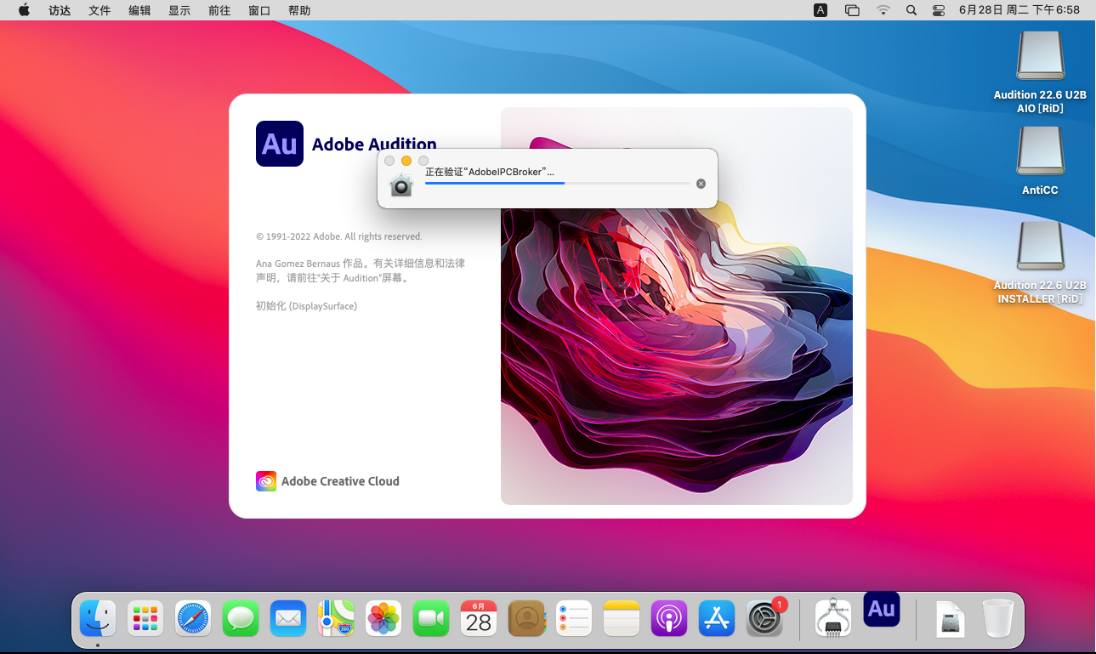This screenshot has width=1096, height=654.
Task: Open Reminders from the Dock
Action: tap(574, 618)
